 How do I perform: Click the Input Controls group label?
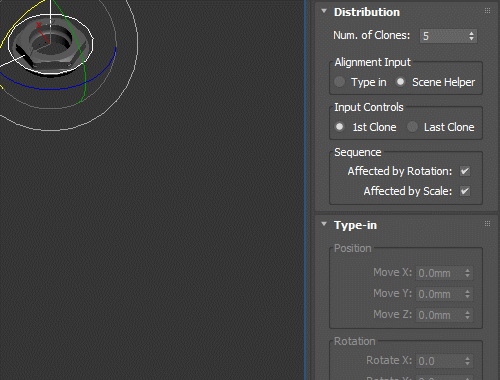[x=369, y=107]
